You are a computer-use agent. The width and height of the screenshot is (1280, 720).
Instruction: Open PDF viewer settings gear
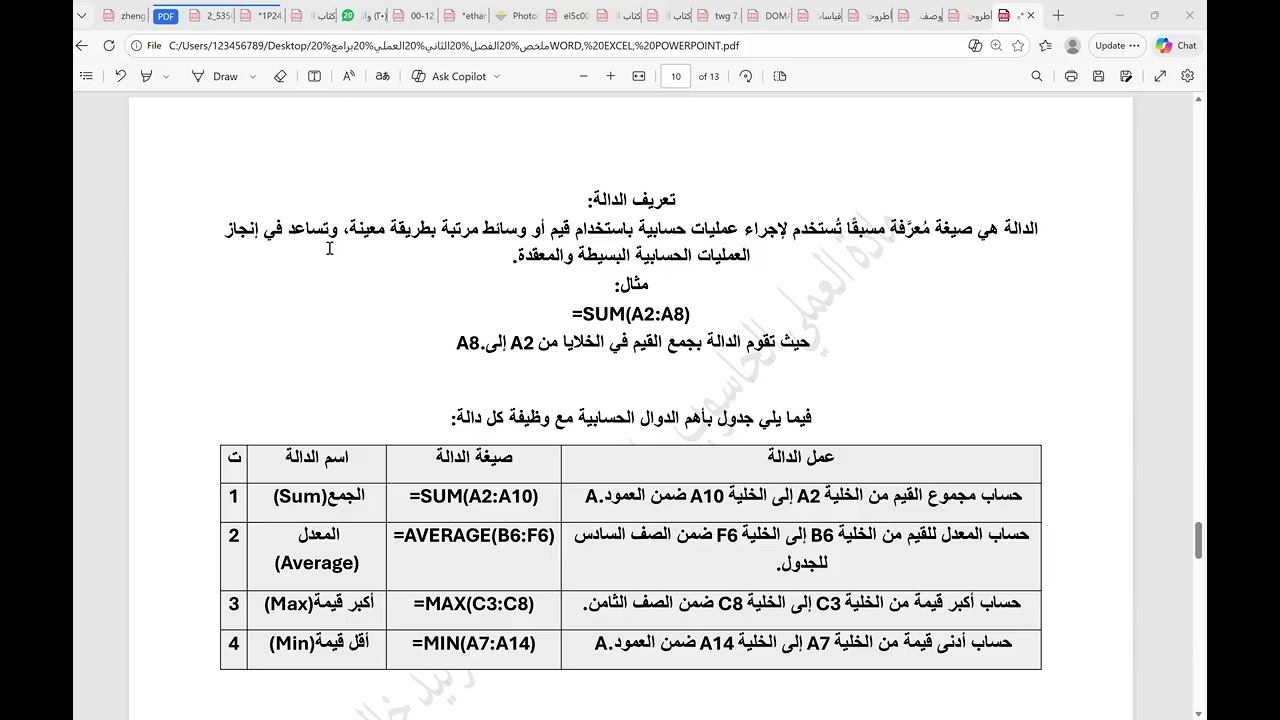[x=1188, y=76]
